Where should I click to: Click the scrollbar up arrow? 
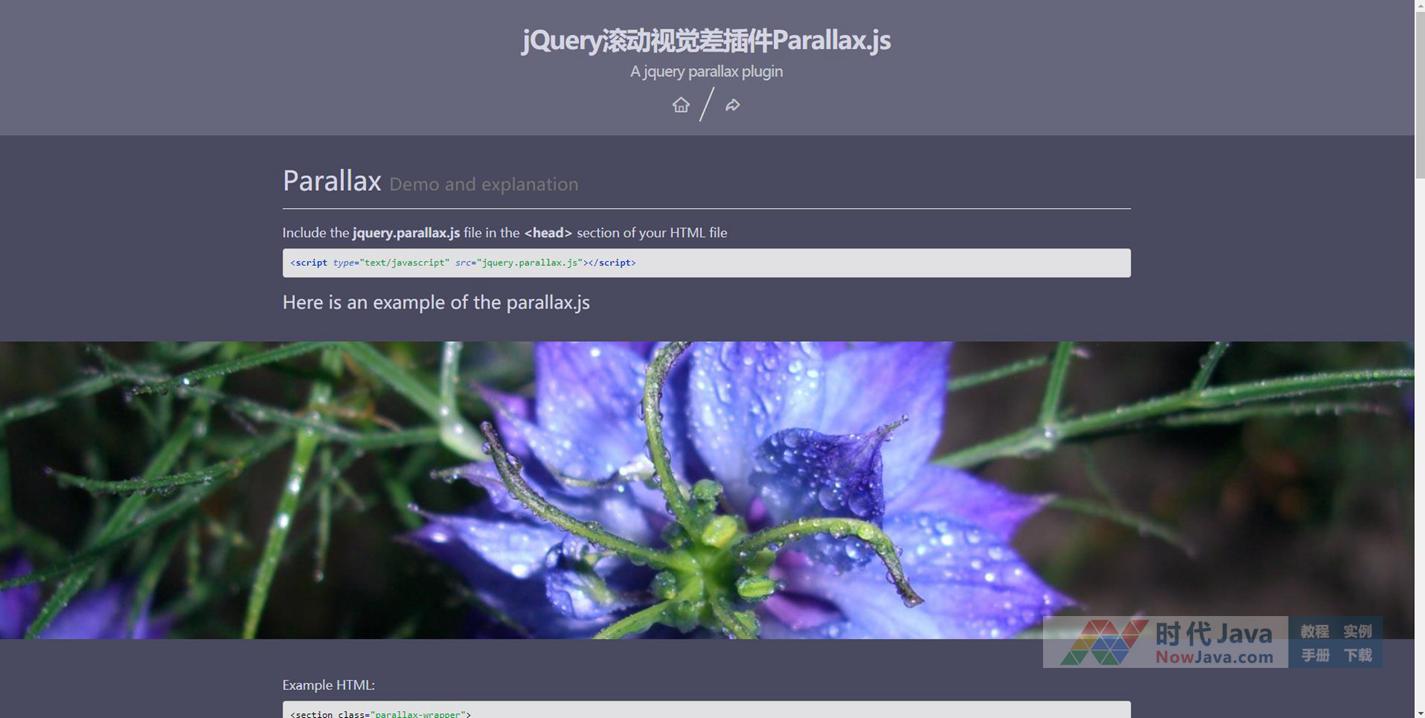point(1419,6)
